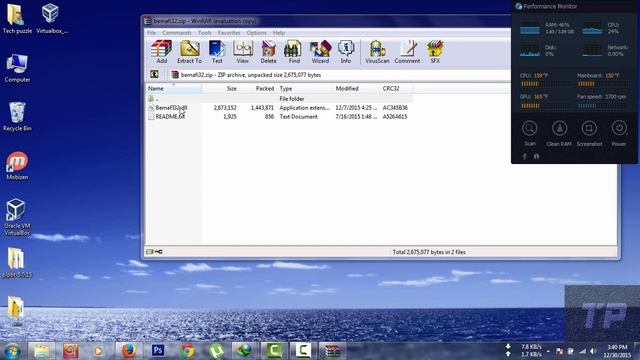
Task: Select the Recycle Bin desktop icon
Action: (x=17, y=116)
